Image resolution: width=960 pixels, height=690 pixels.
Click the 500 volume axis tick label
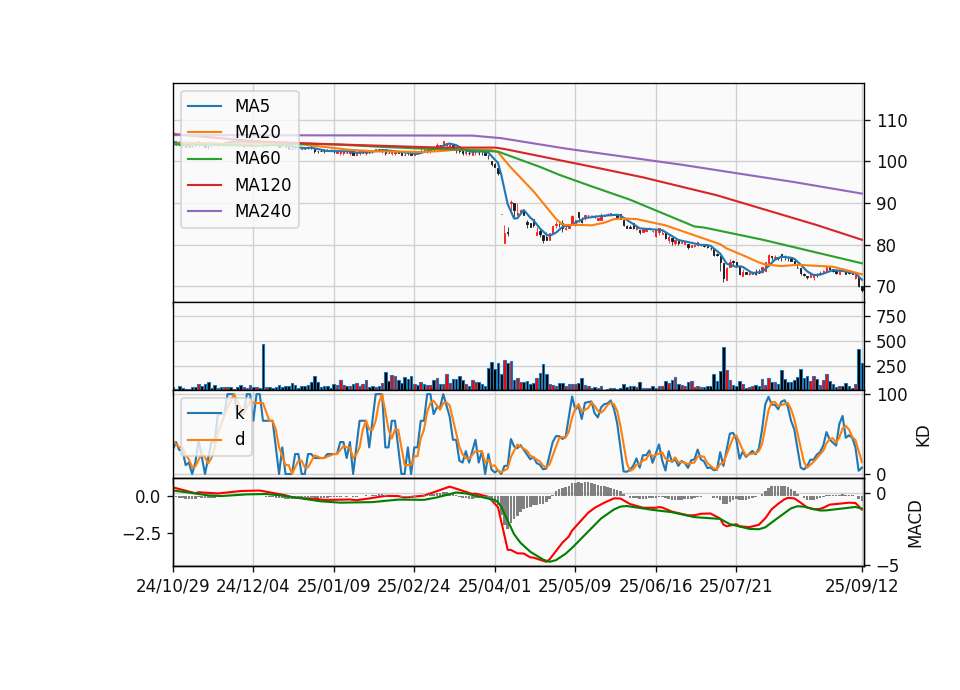[x=892, y=342]
